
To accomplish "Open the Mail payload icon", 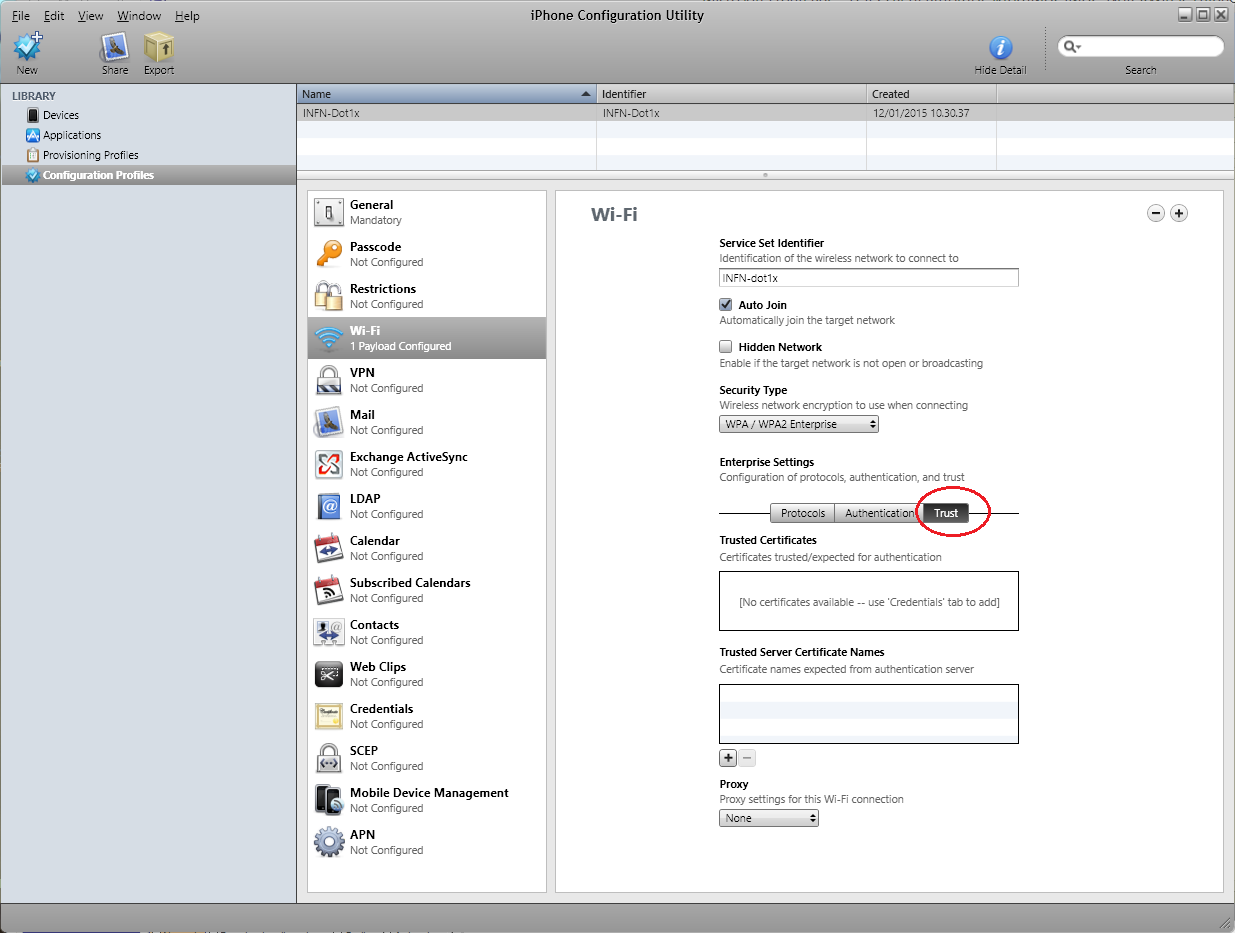I will (x=329, y=422).
